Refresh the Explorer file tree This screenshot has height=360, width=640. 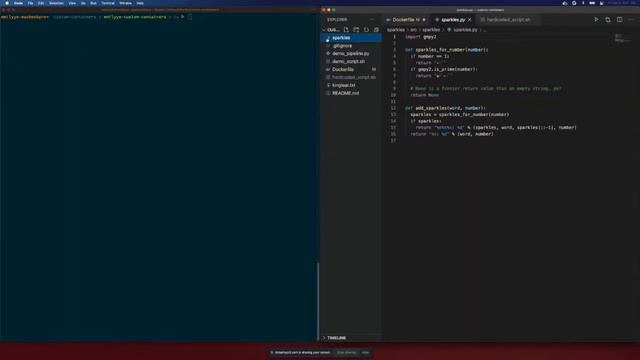coord(367,30)
